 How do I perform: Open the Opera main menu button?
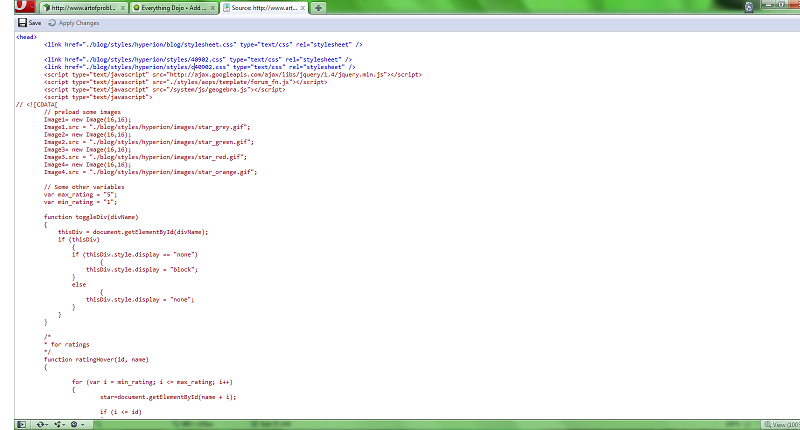(x=24, y=6)
